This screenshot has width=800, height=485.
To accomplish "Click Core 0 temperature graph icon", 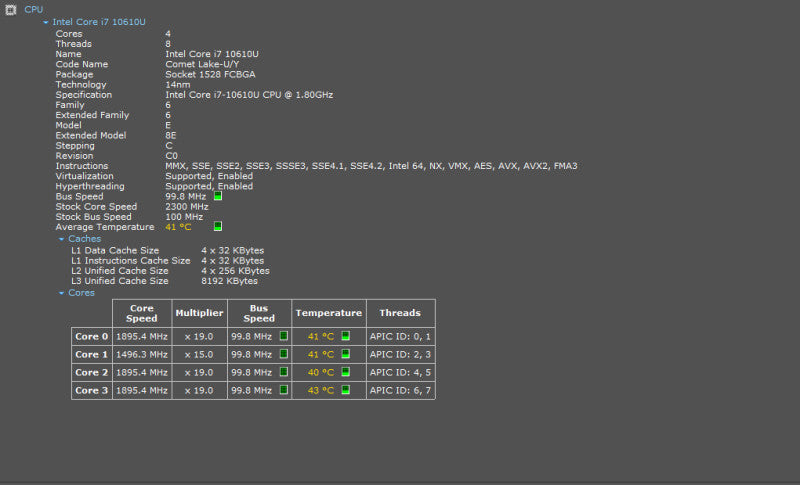I will (x=345, y=336).
